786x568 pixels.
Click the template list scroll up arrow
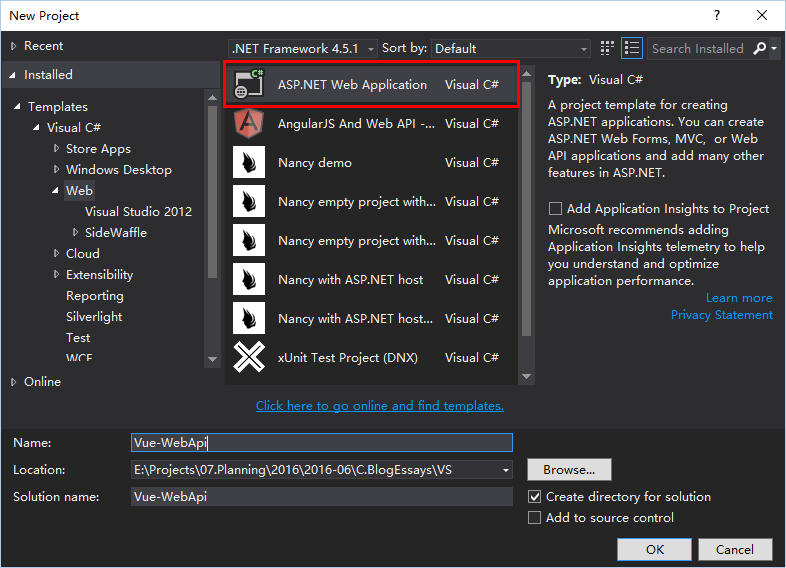pyautogui.click(x=526, y=74)
